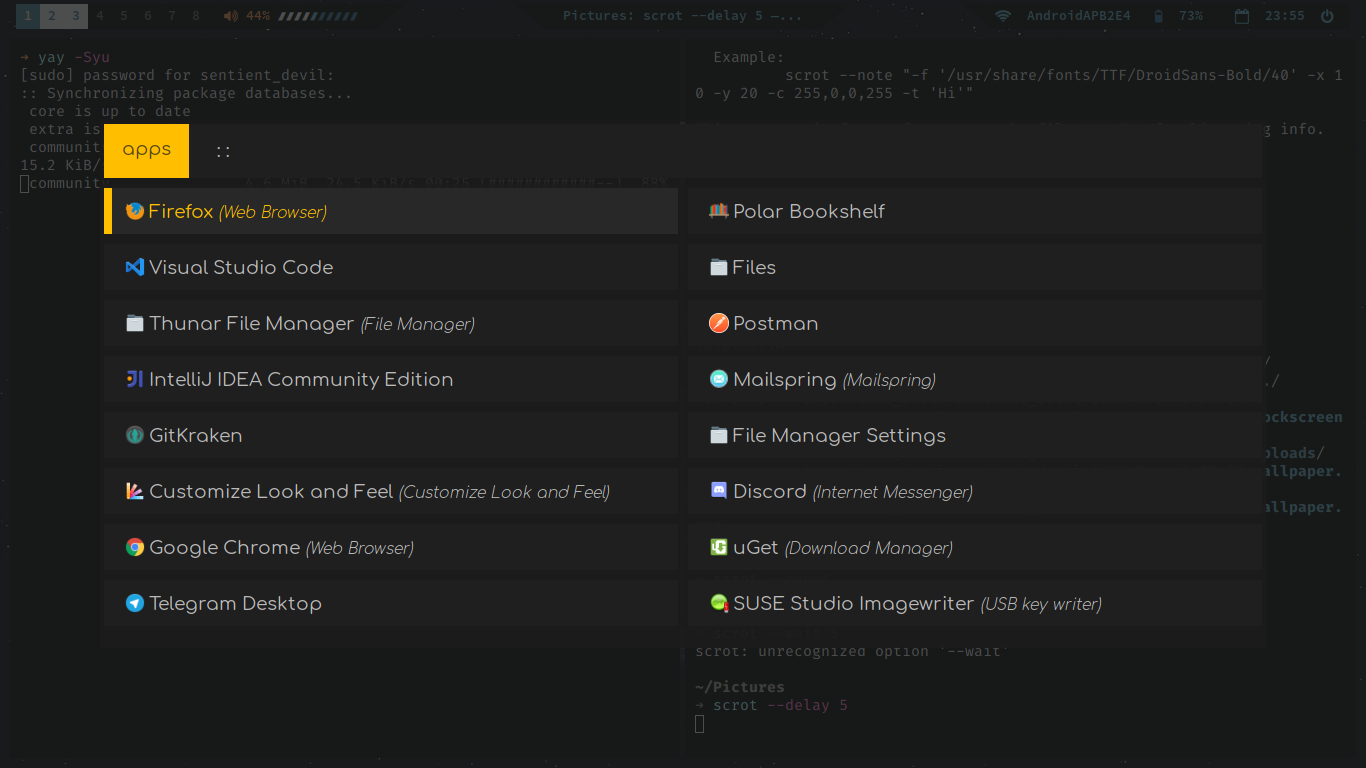Launch Postman entry
This screenshot has height=768, width=1366.
(975, 323)
